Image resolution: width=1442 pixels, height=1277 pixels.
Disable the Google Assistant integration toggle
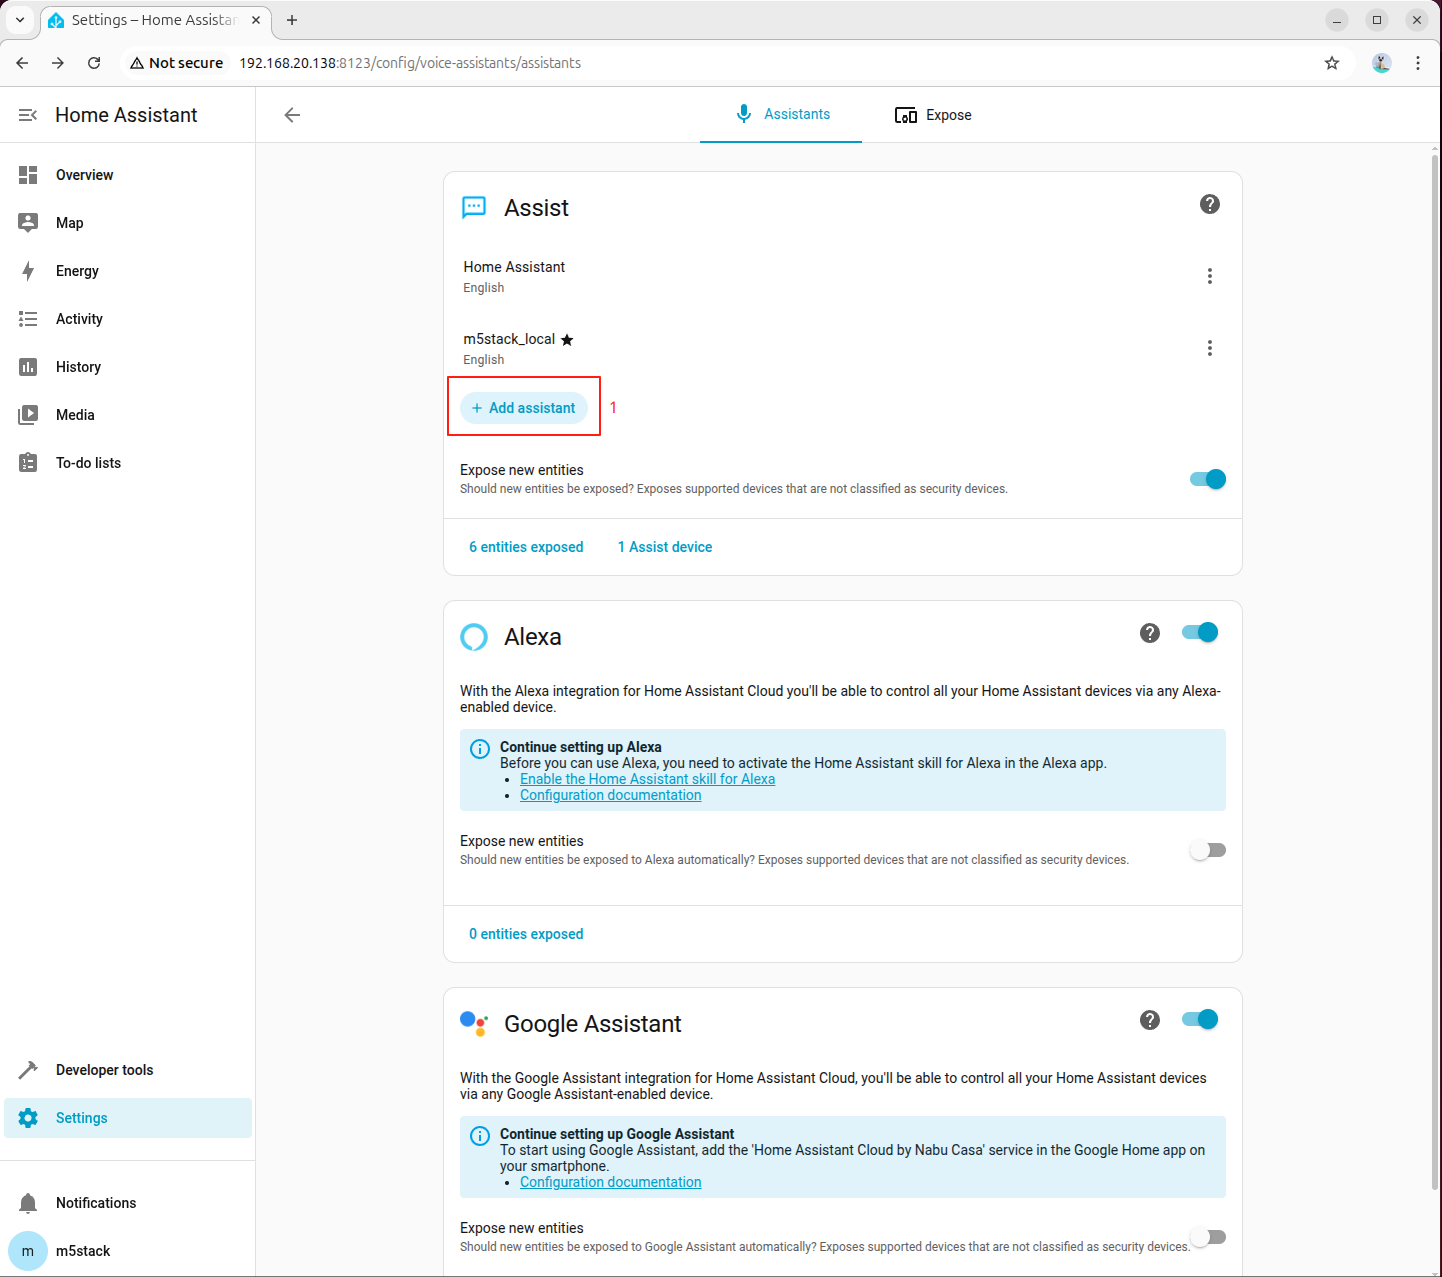pyautogui.click(x=1199, y=1019)
